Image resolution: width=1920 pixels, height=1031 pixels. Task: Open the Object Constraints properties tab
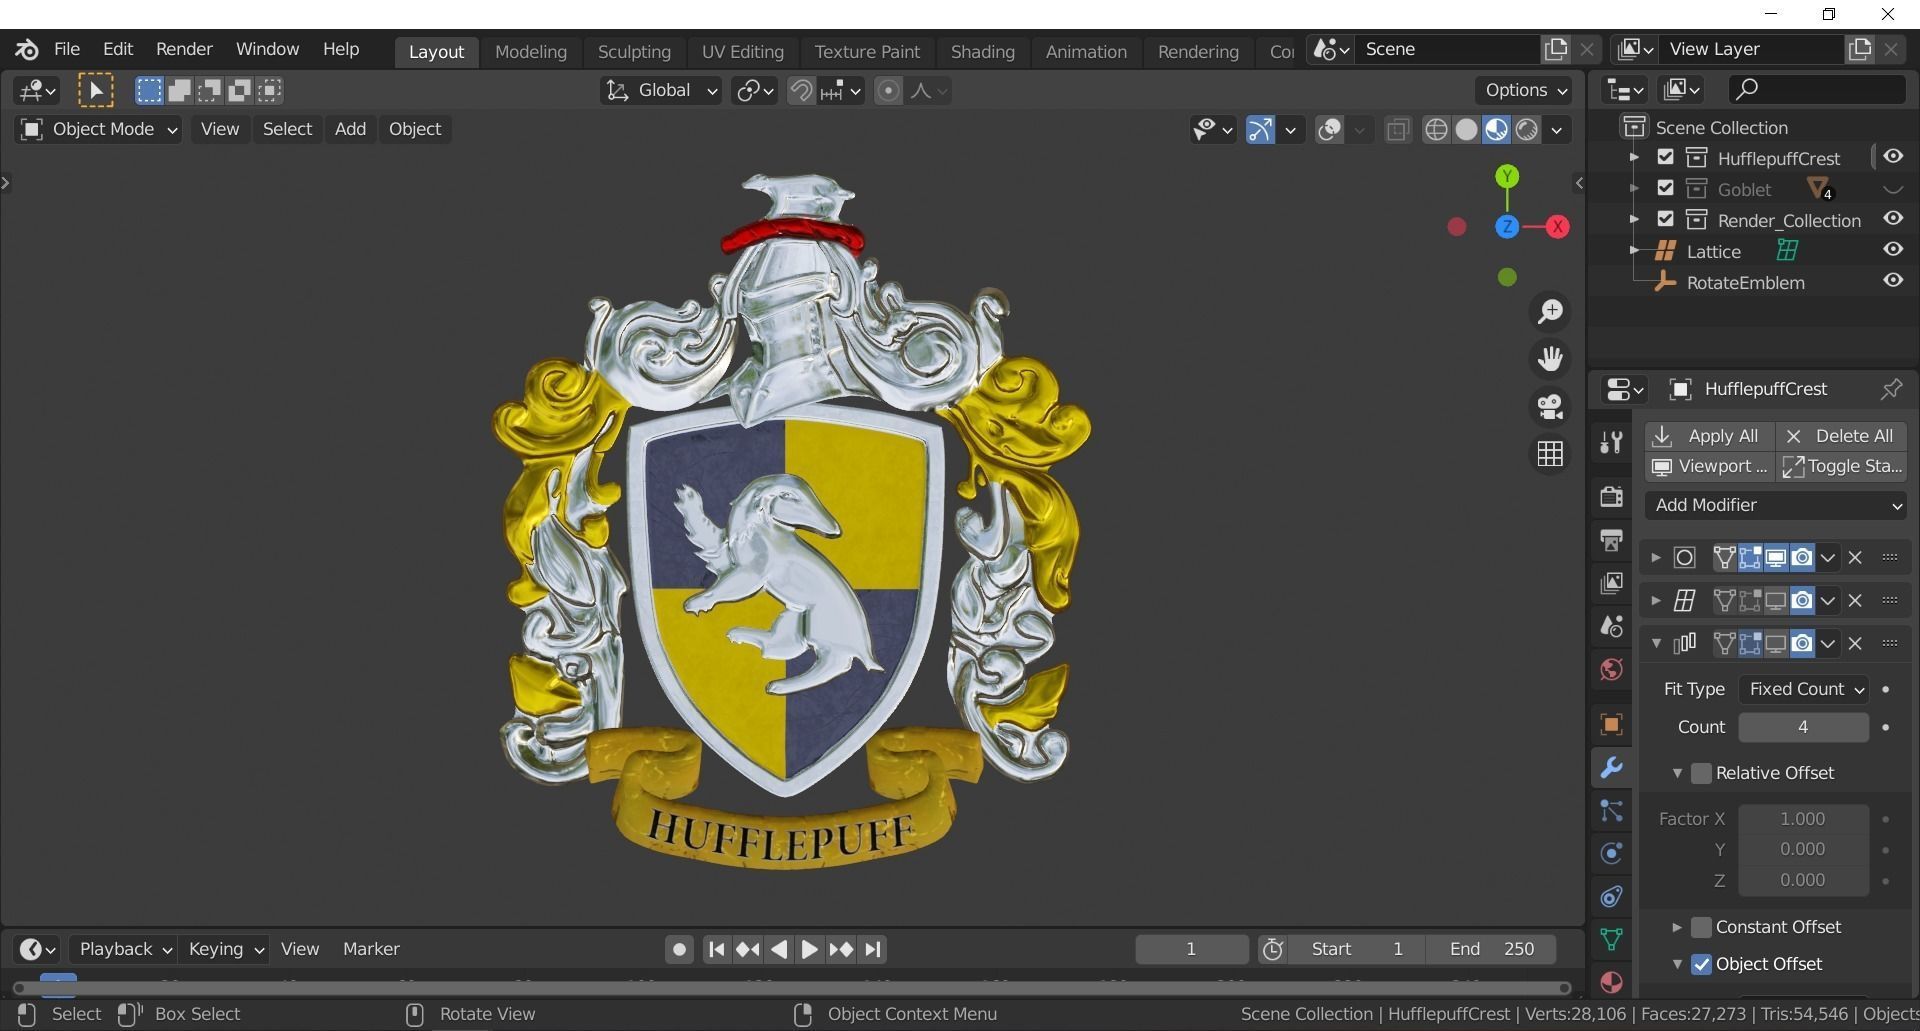[x=1611, y=896]
